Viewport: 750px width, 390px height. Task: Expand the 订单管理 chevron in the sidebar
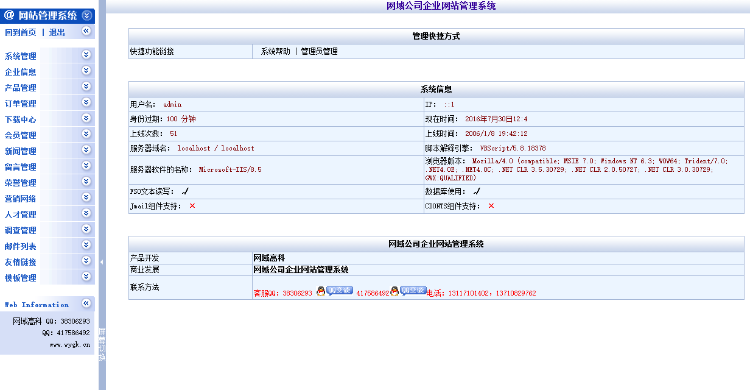coord(86,102)
